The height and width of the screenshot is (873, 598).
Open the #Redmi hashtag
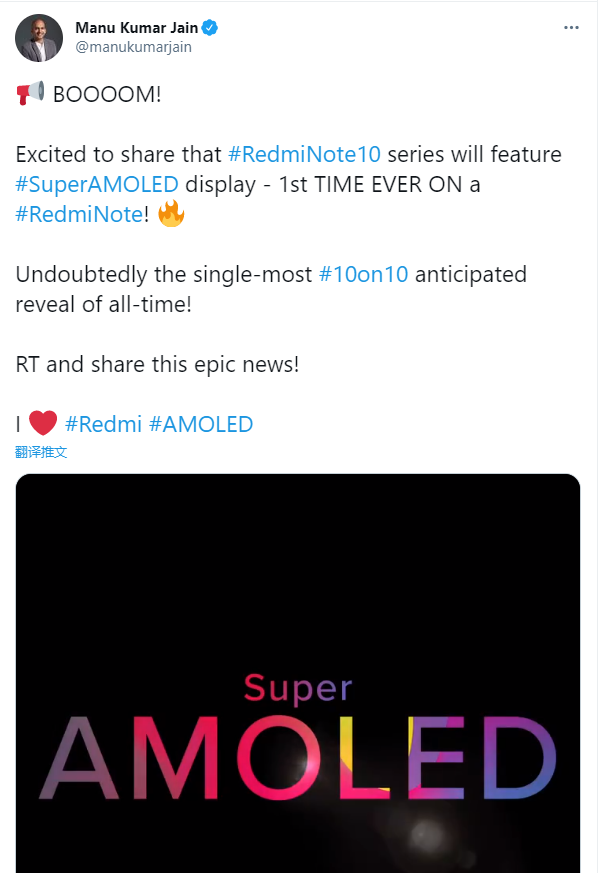pyautogui.click(x=103, y=424)
